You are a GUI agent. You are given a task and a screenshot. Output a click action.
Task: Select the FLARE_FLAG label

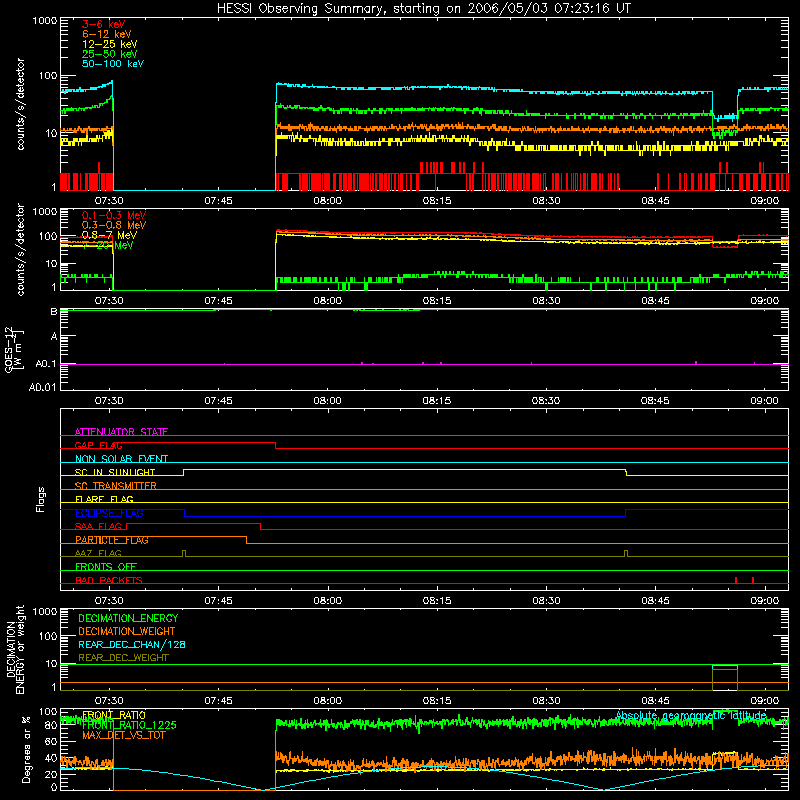[x=104, y=499]
